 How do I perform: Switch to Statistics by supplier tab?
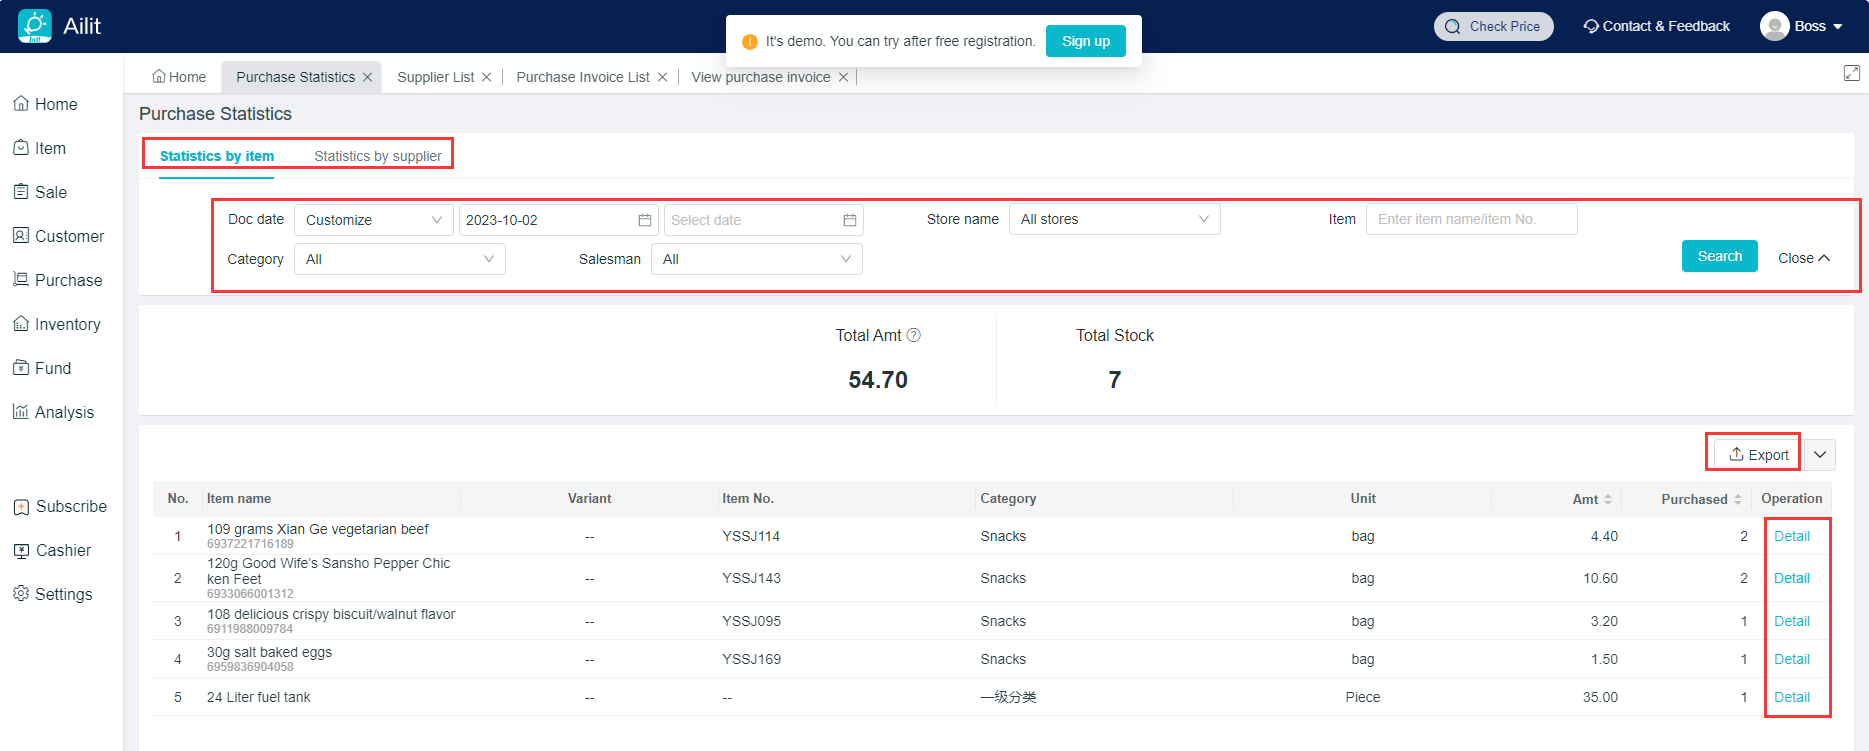tap(377, 156)
